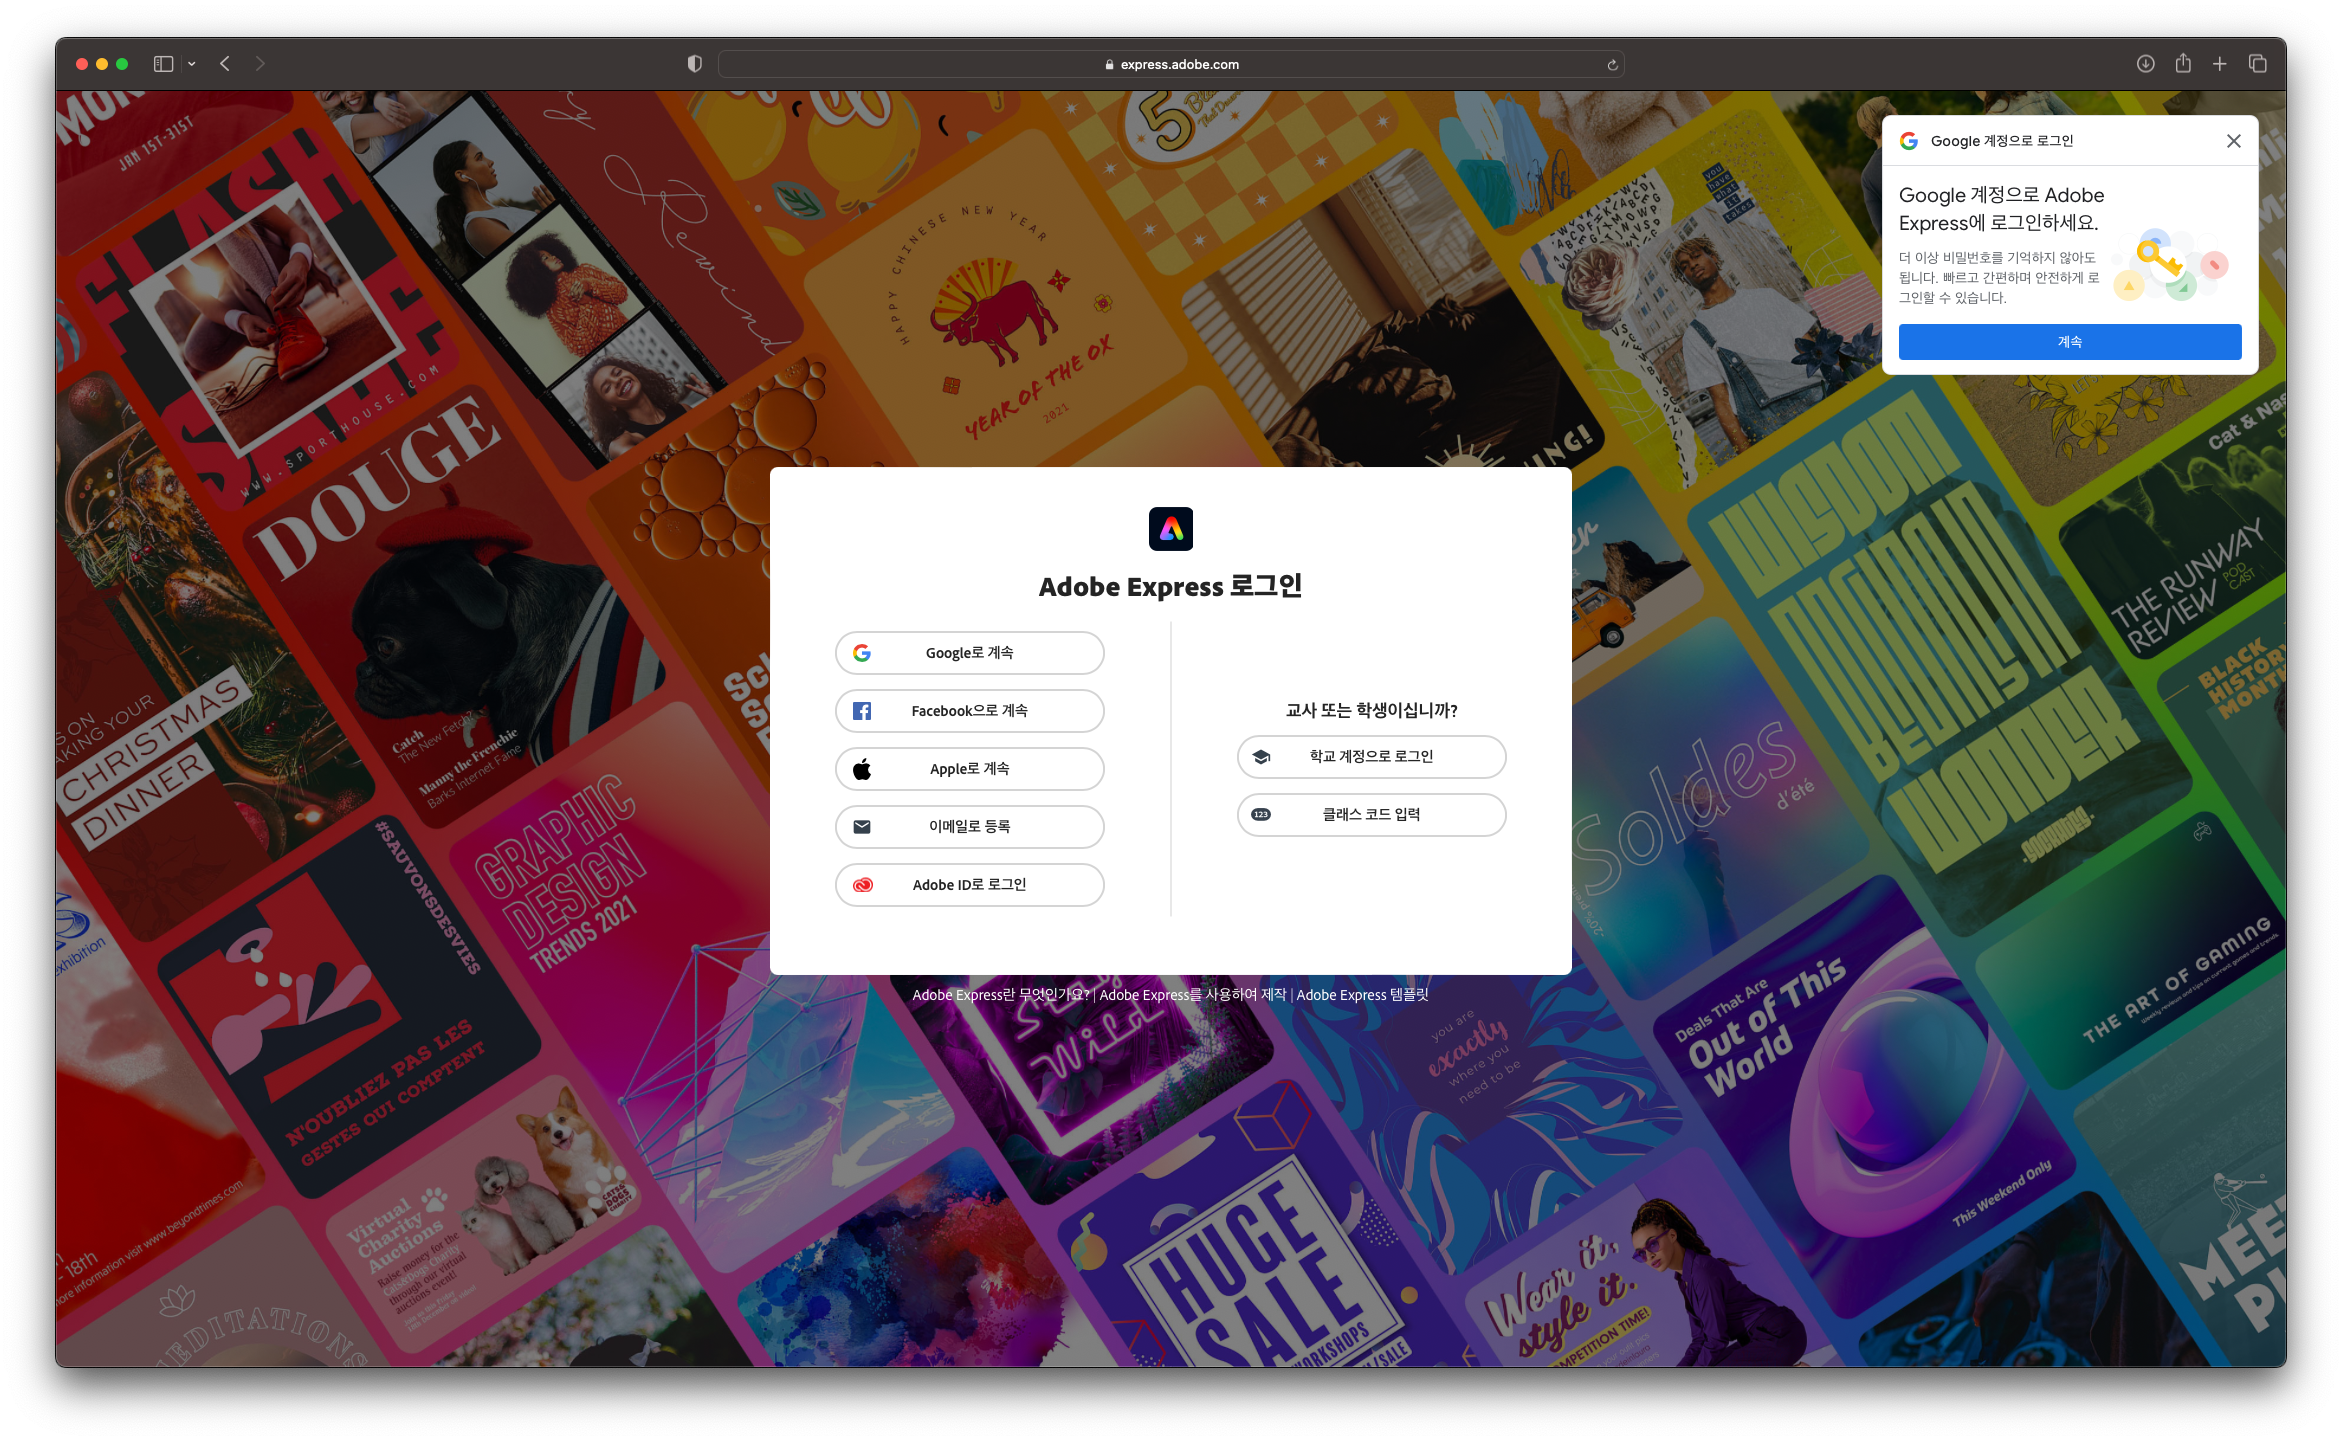Screen dimensions: 2342x1441
Task: Sign in with Adobe ID로 로그인
Action: pyautogui.click(x=969, y=885)
